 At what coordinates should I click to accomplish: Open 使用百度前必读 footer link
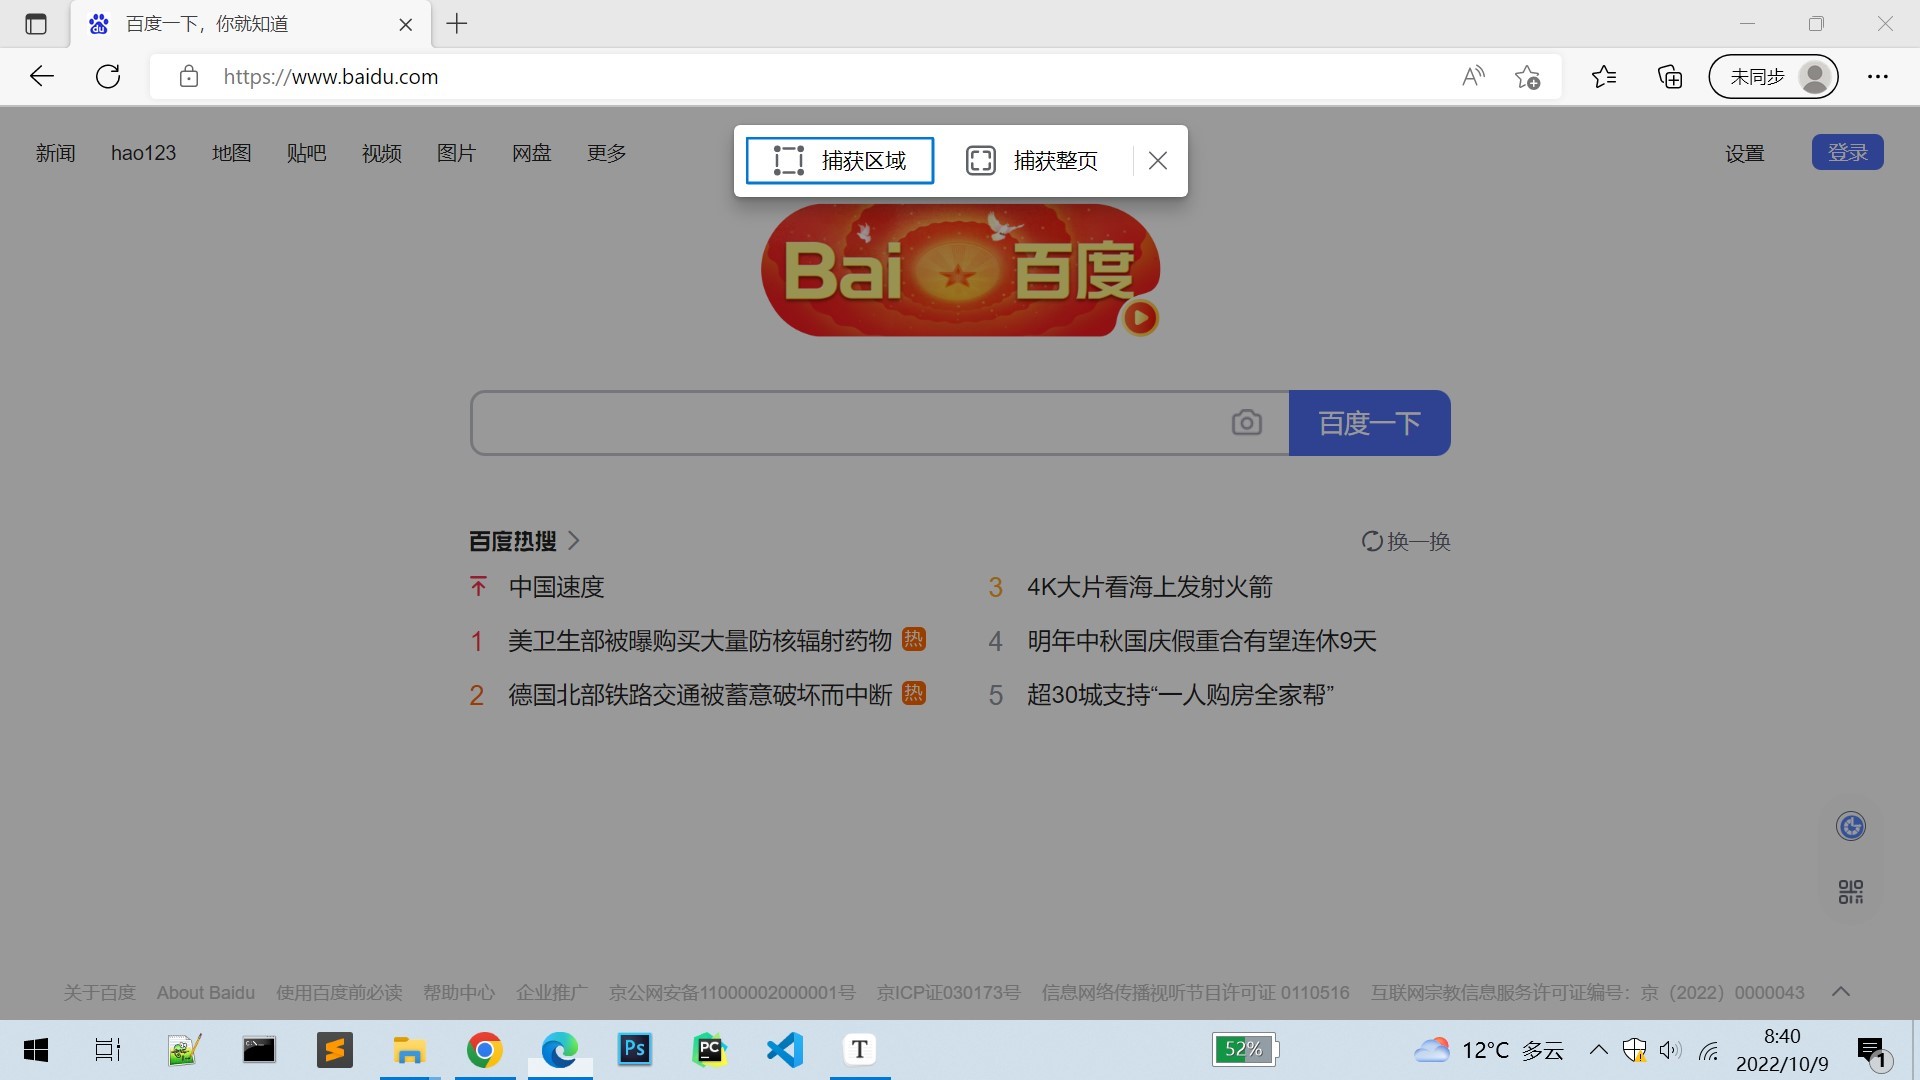339,993
